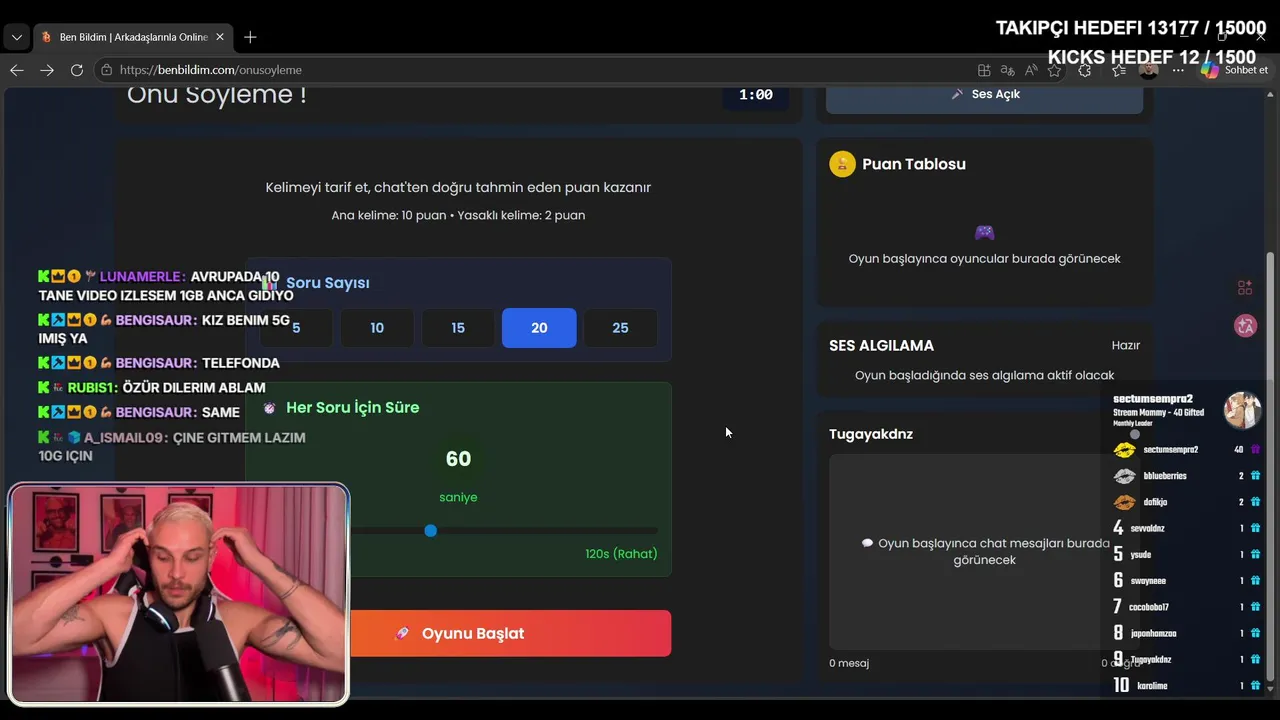1280x720 pixels.
Task: Open Copilot Sohbet et chat
Action: coord(1235,70)
